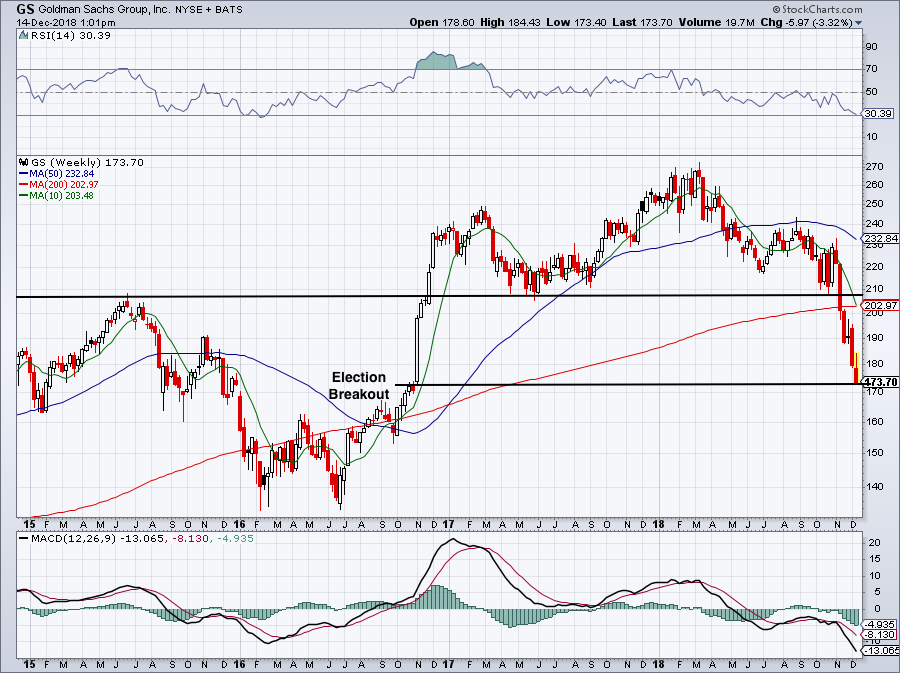Click the 140 price axis label
The height and width of the screenshot is (673, 900).
874,487
